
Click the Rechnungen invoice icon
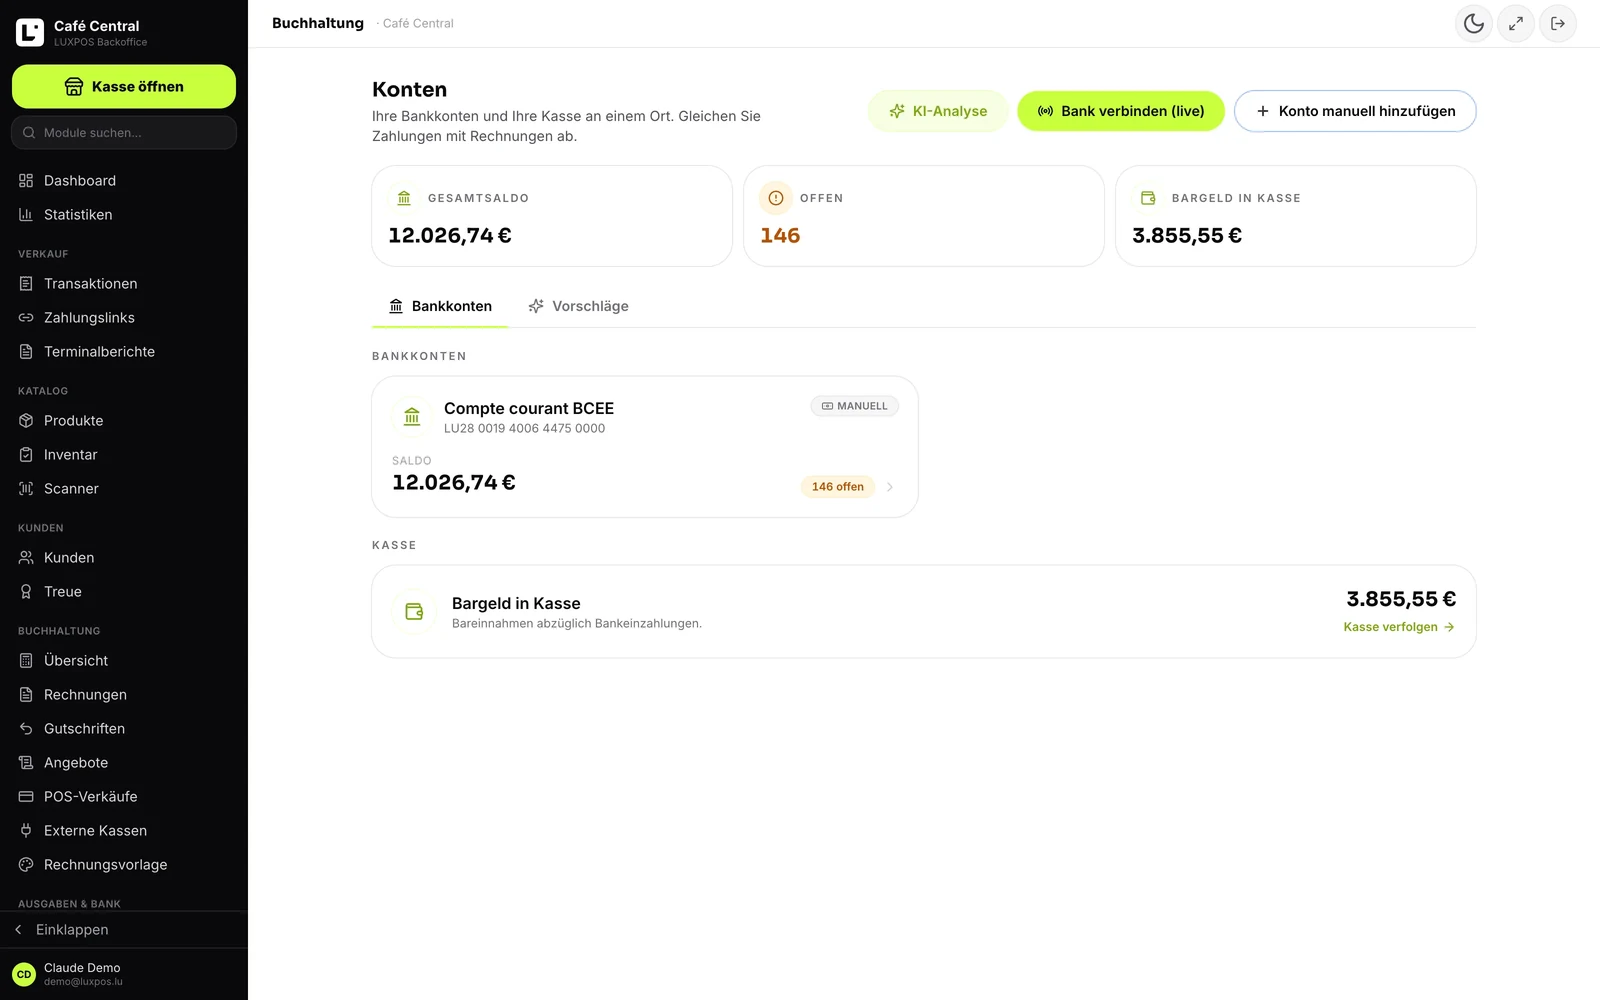26,694
